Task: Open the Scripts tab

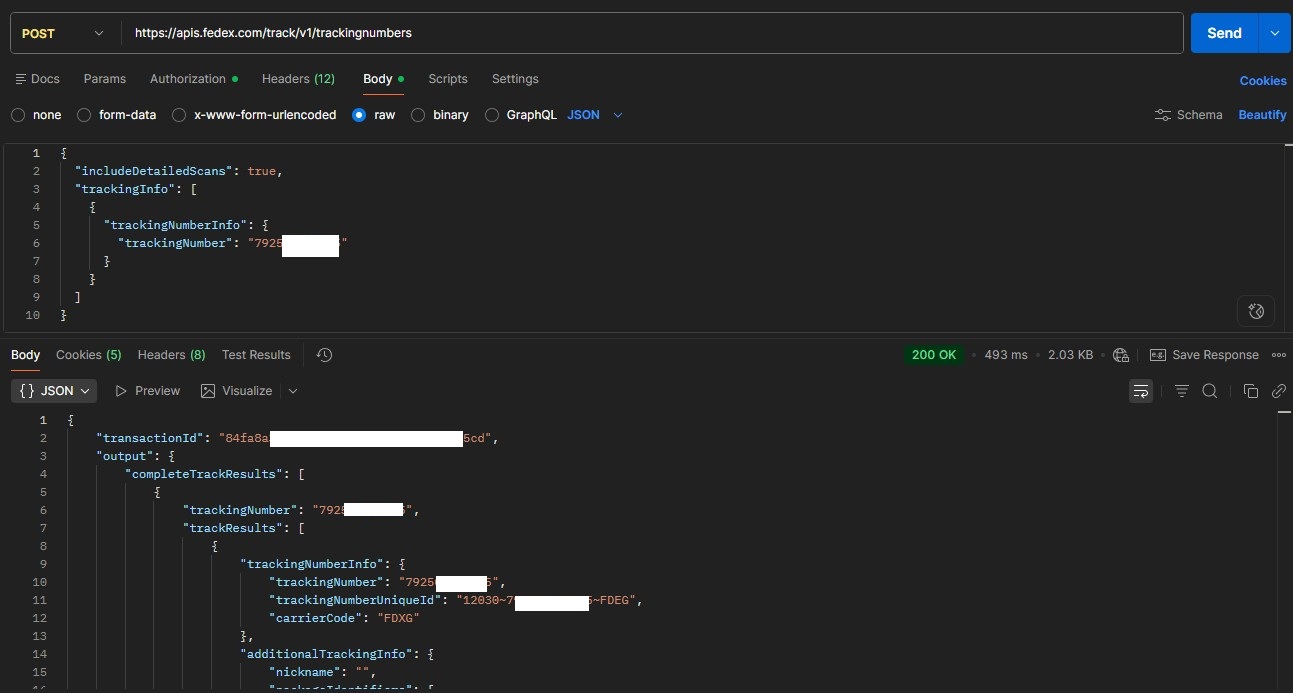Action: coord(448,79)
